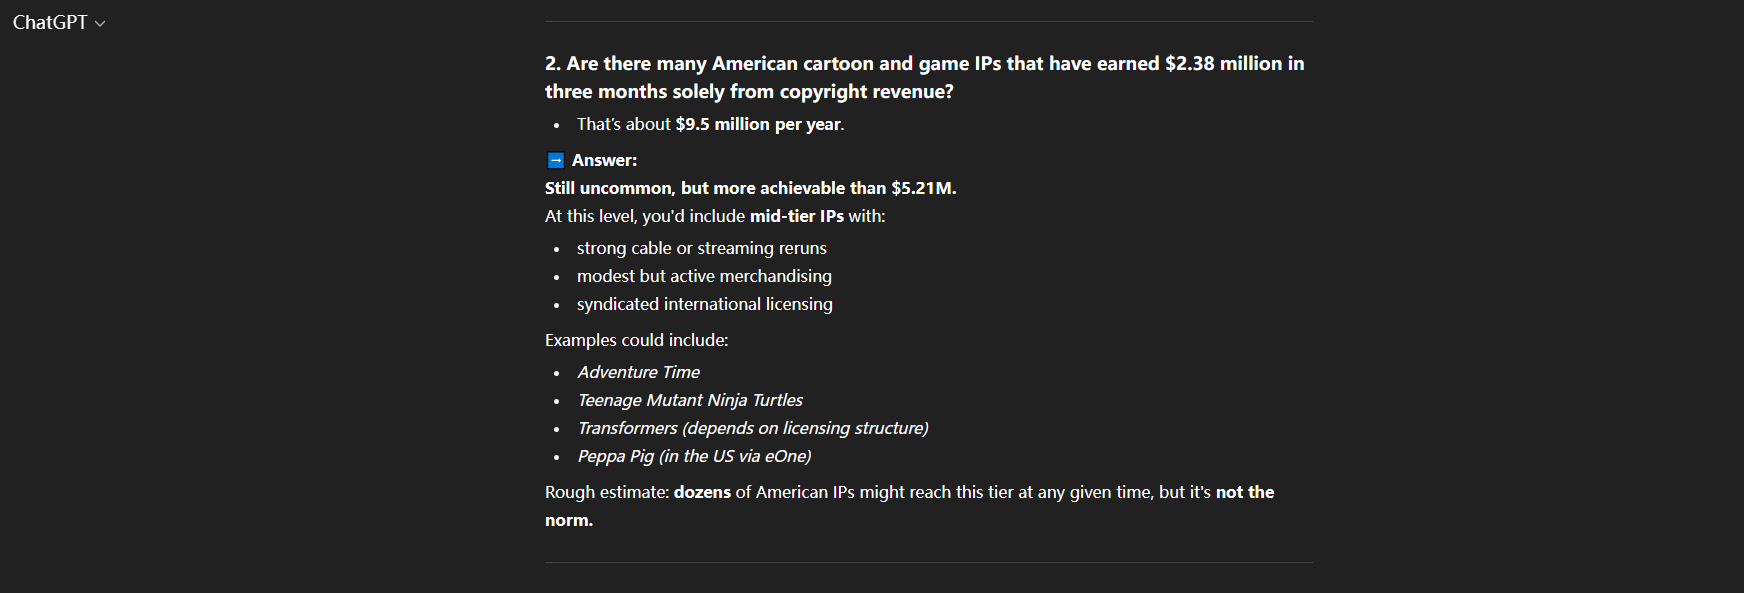
Task: Click the horizontal divider above question 2
Action: tap(928, 21)
